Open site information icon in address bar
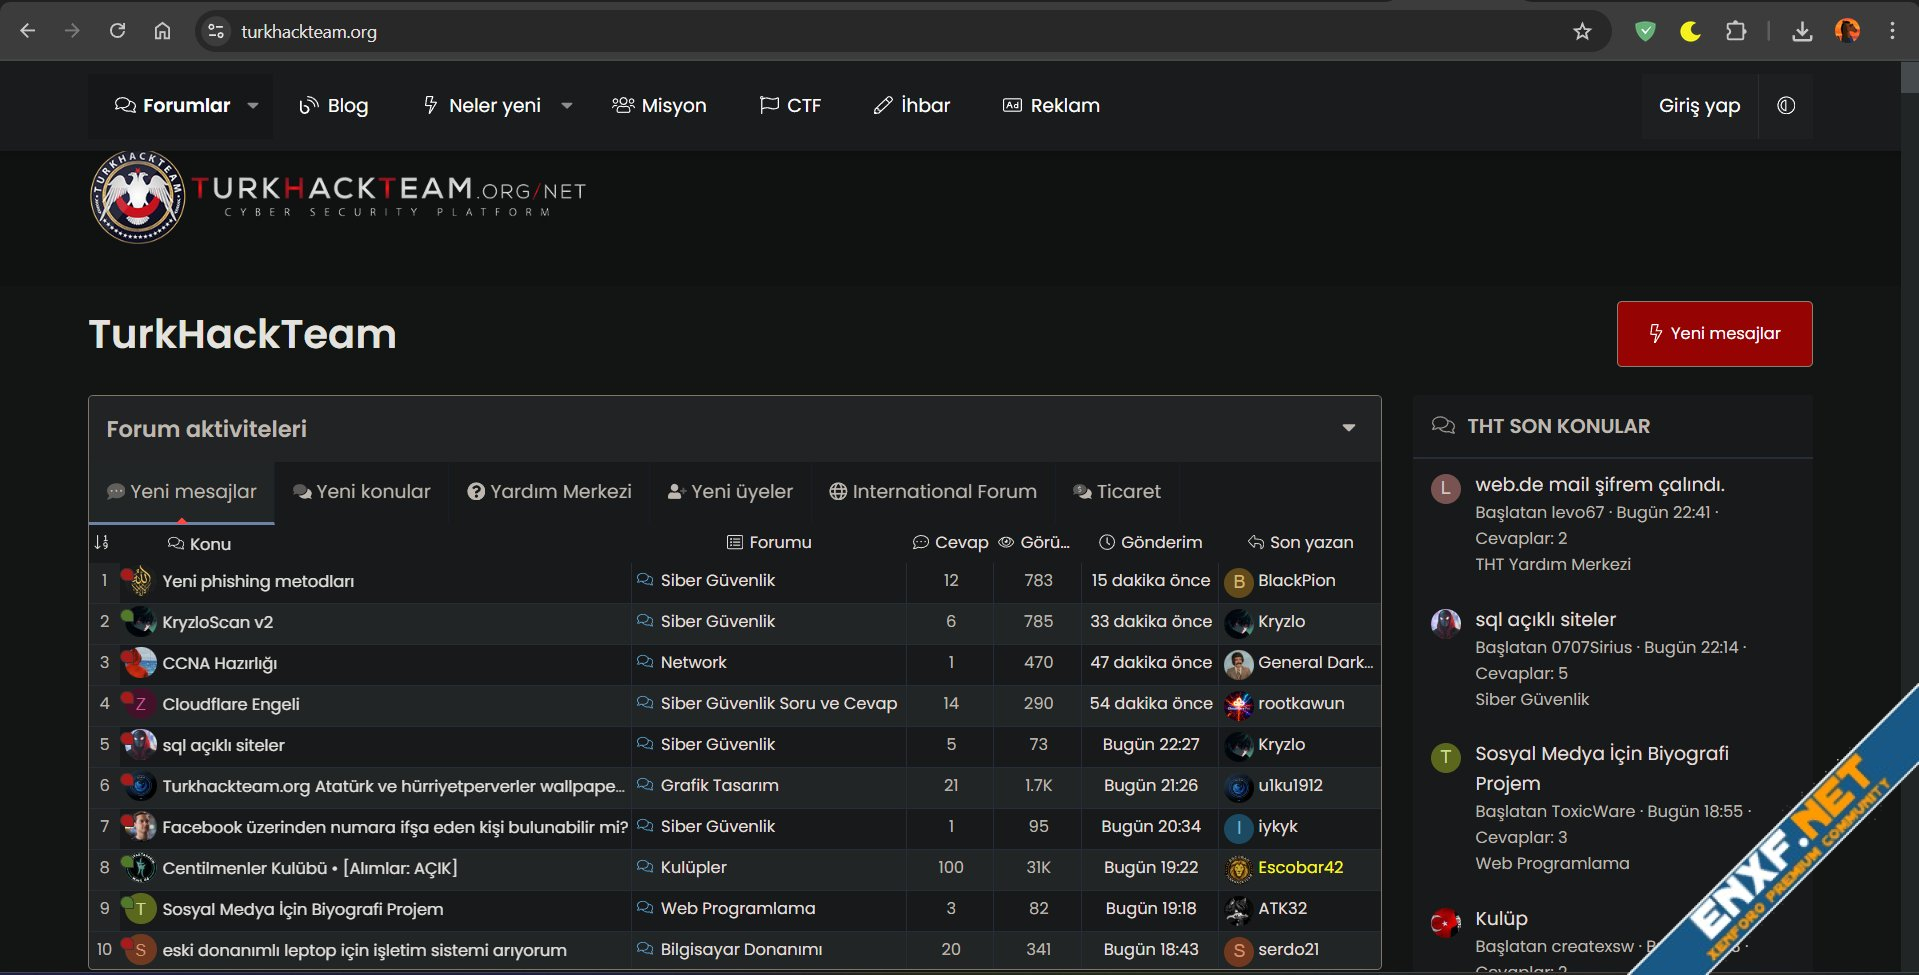Screen dimensions: 1919x975 (215, 31)
